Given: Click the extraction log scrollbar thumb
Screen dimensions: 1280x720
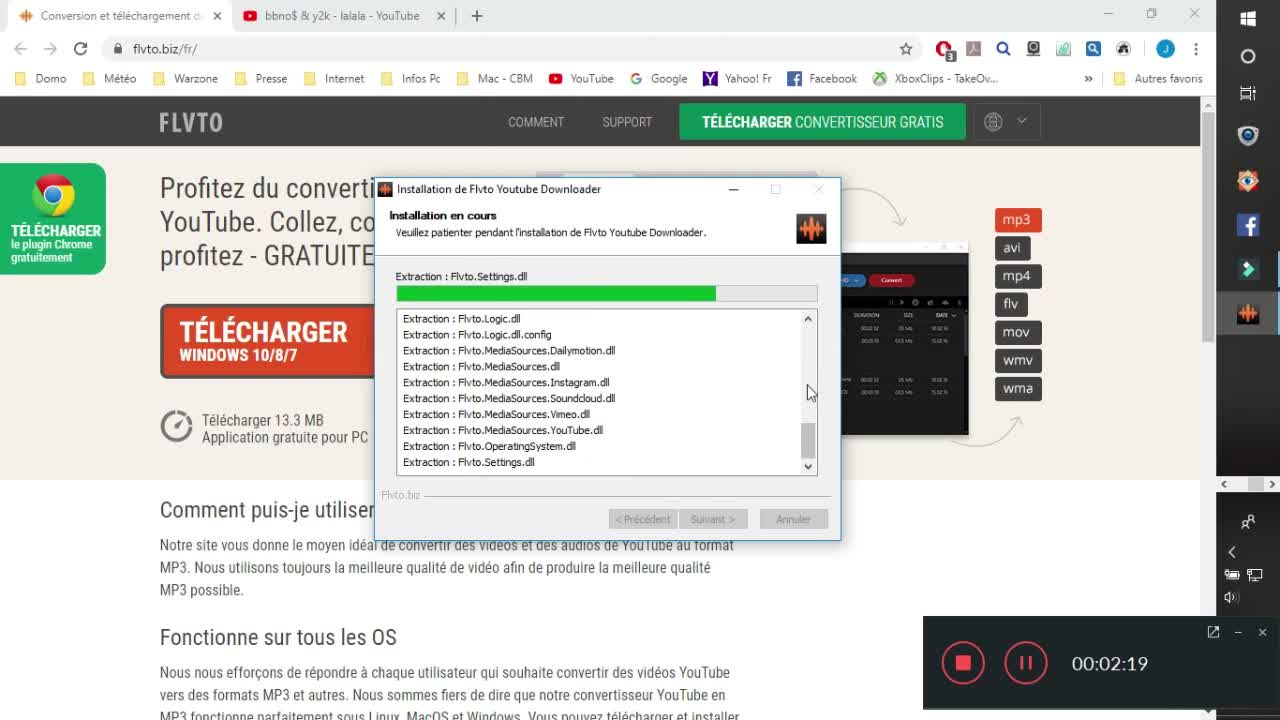Looking at the screenshot, I should coord(808,440).
